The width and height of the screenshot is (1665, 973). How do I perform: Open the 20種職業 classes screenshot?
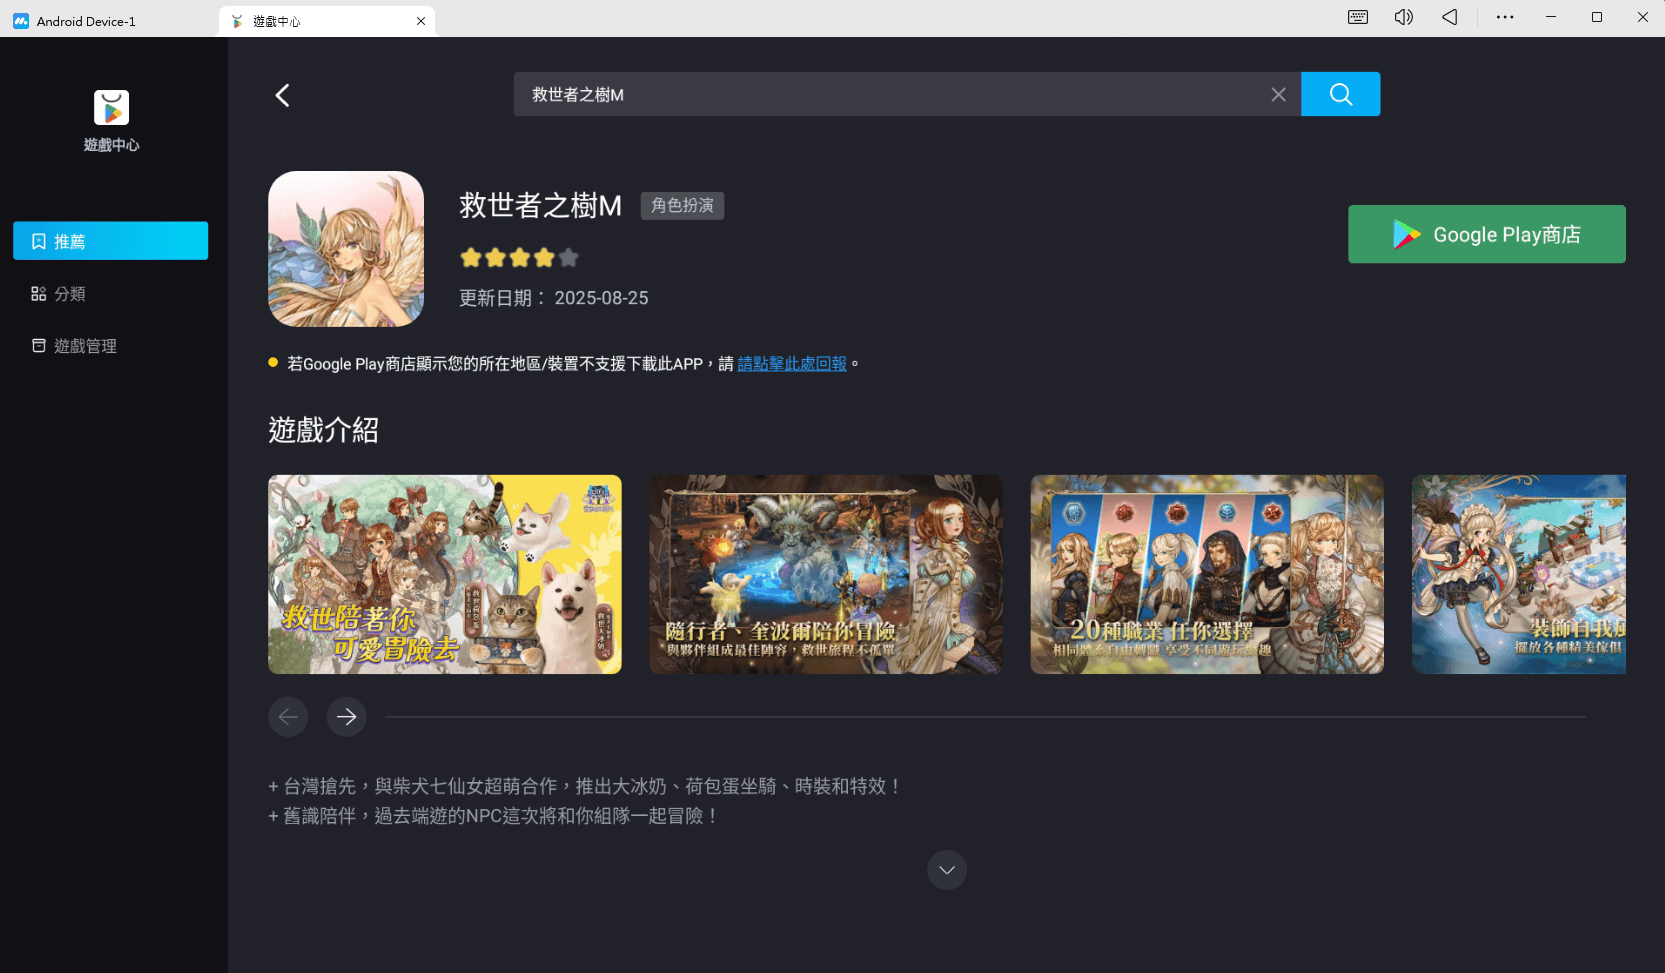[1207, 574]
